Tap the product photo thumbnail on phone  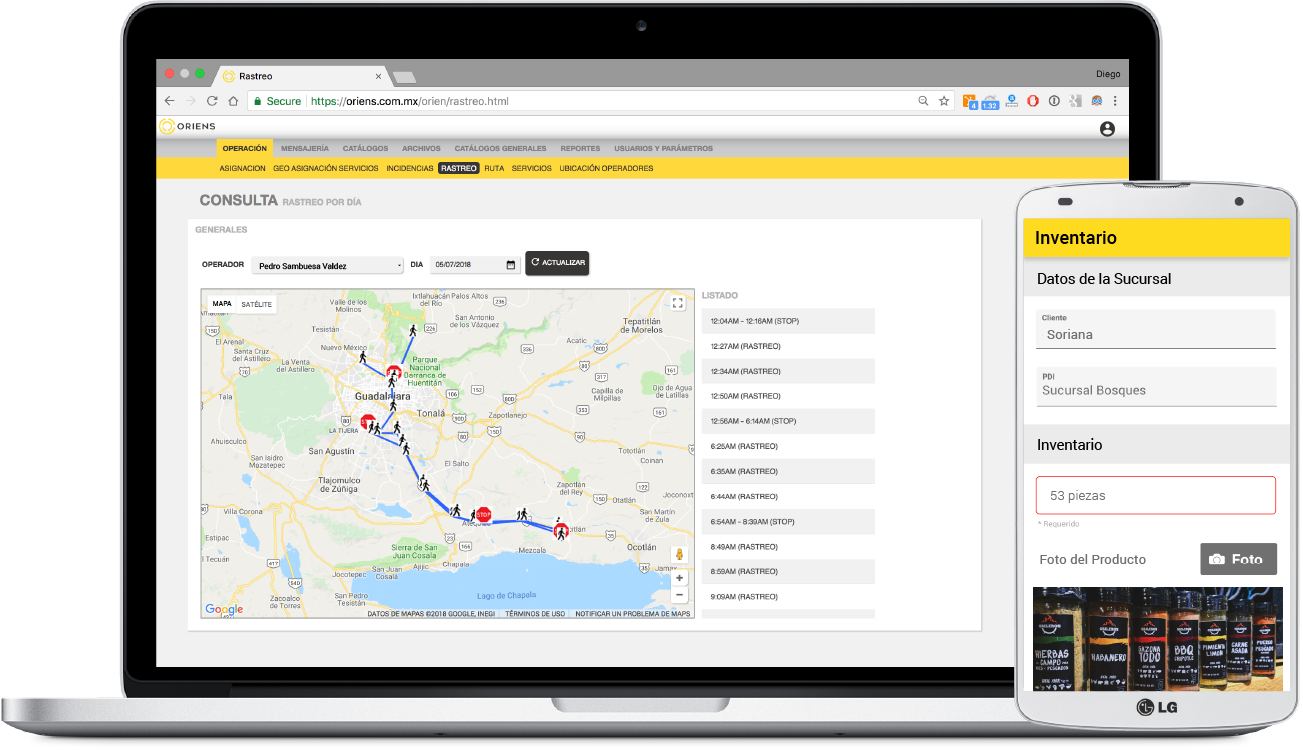1157,639
